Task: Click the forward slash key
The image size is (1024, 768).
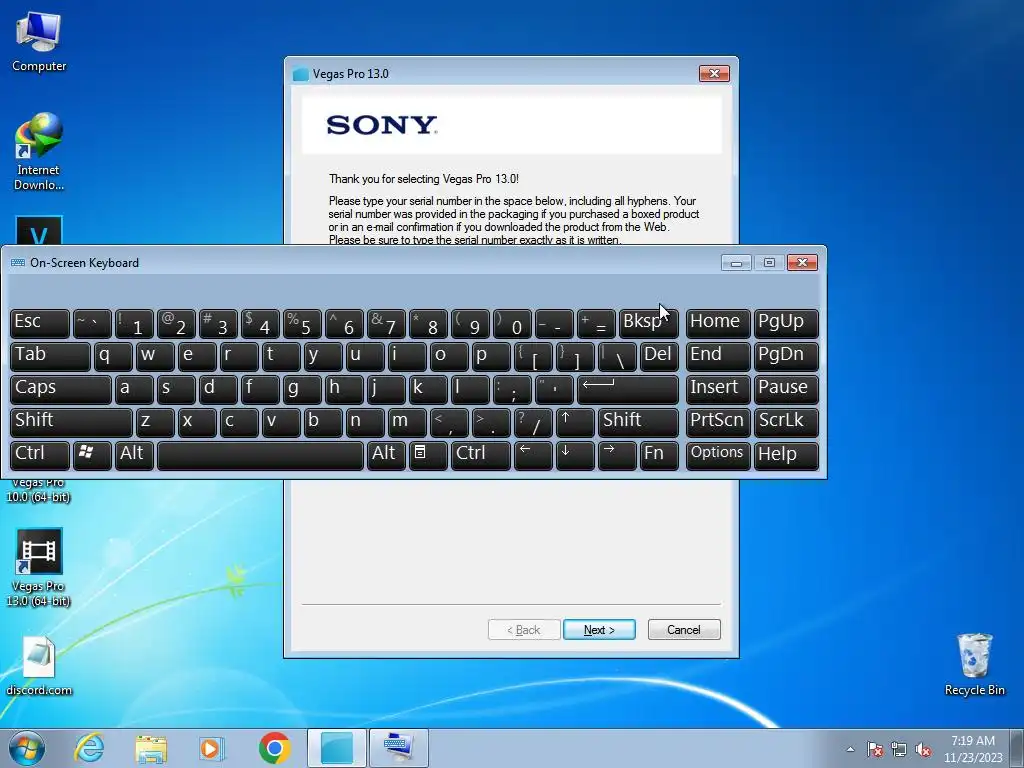Action: point(533,422)
